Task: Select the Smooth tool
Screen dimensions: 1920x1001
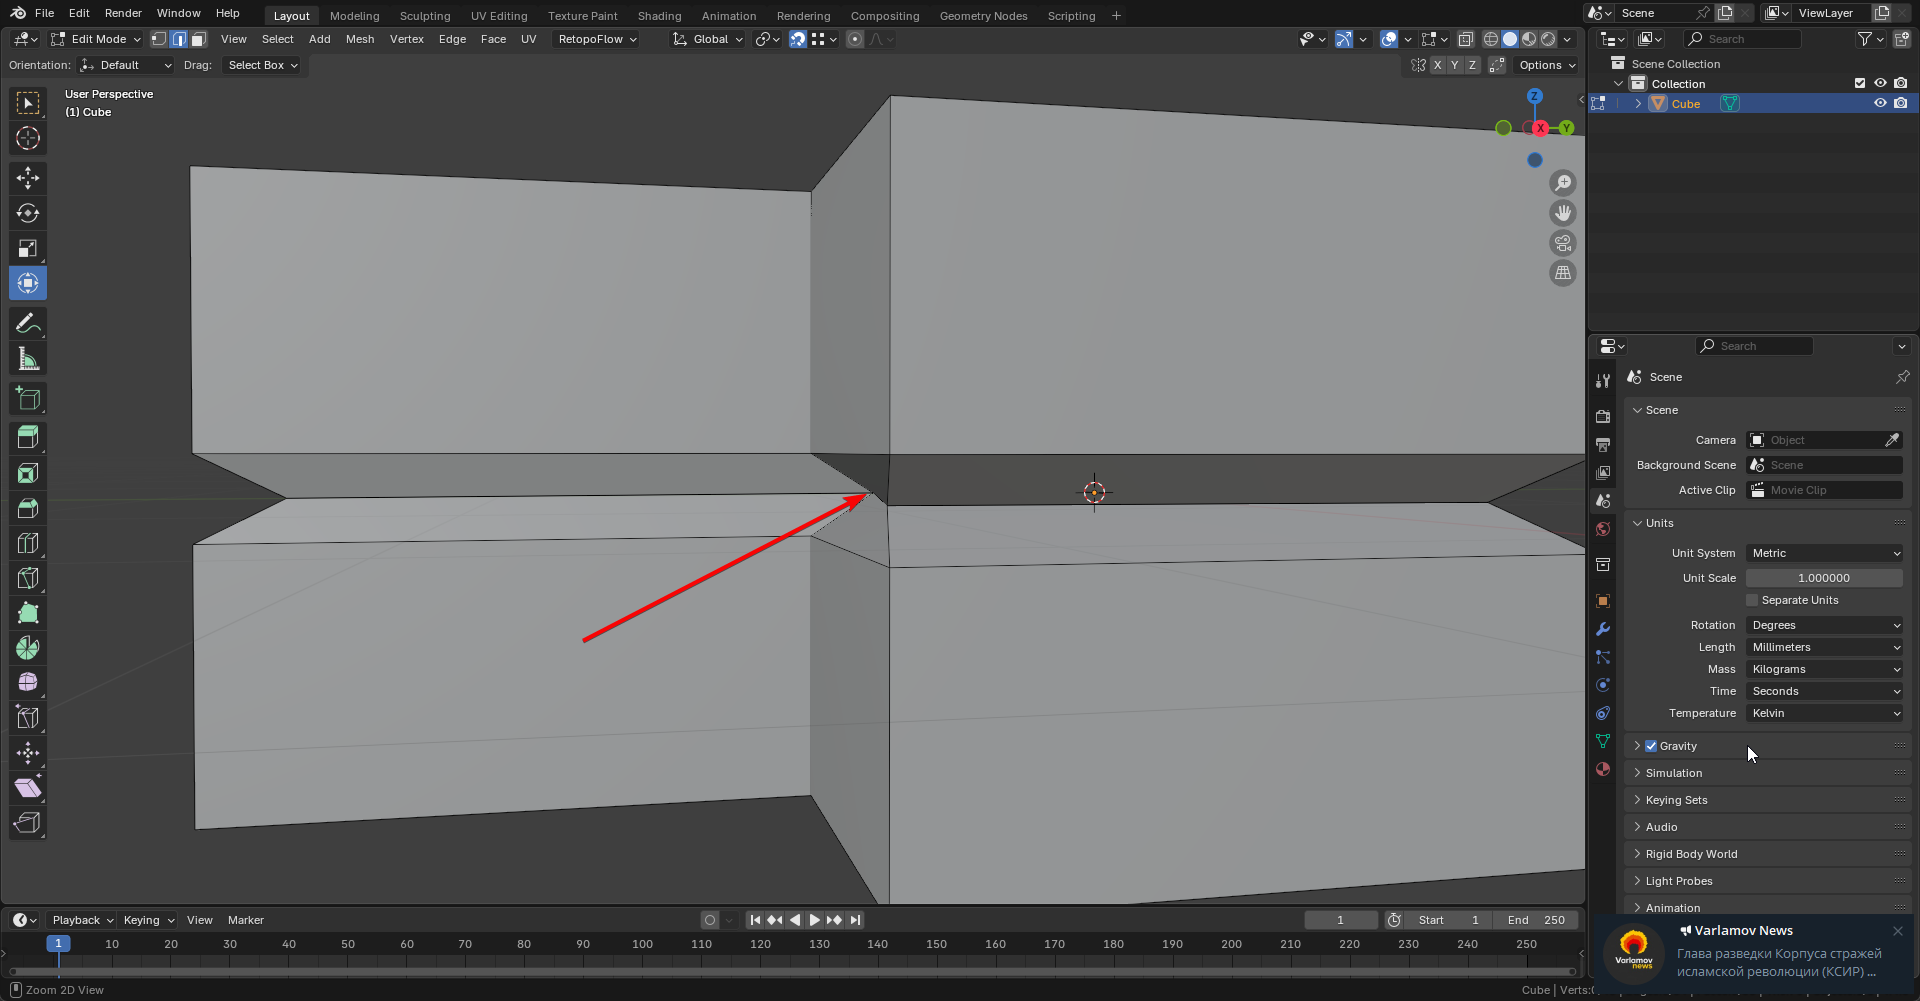Action: (x=28, y=683)
